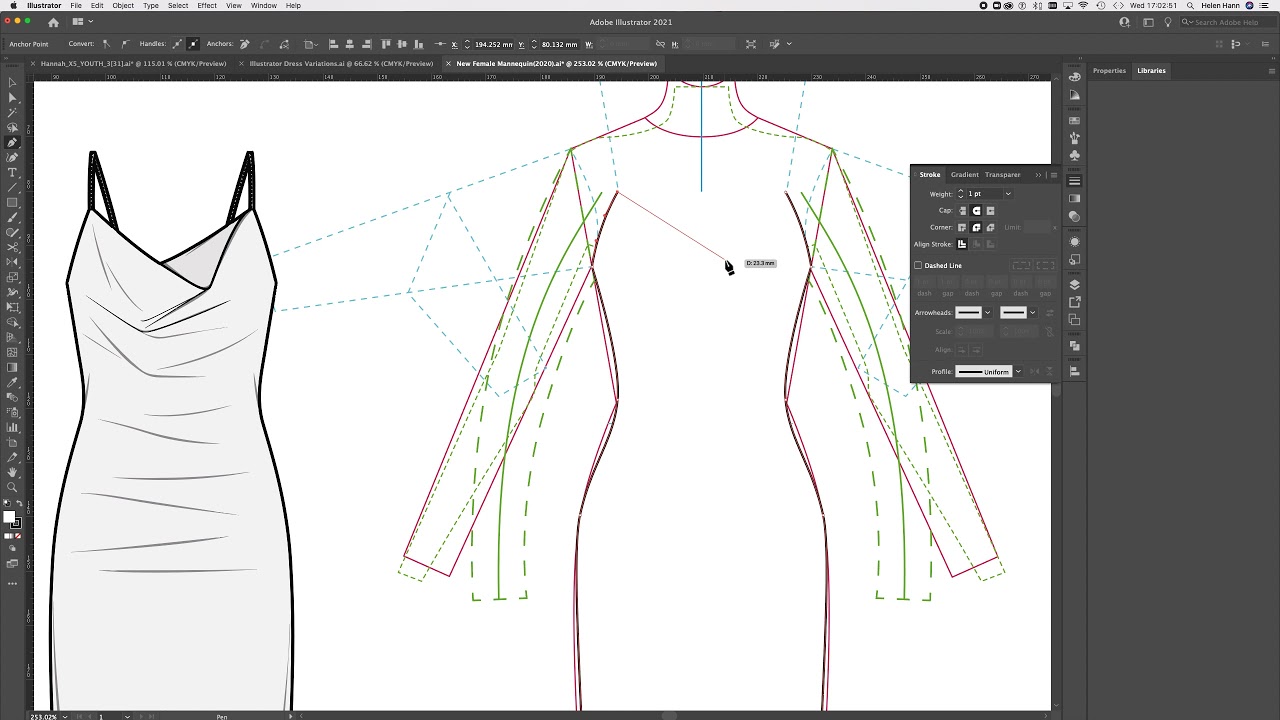
Task: Select the Selection (black arrow) tool
Action: (x=12, y=82)
